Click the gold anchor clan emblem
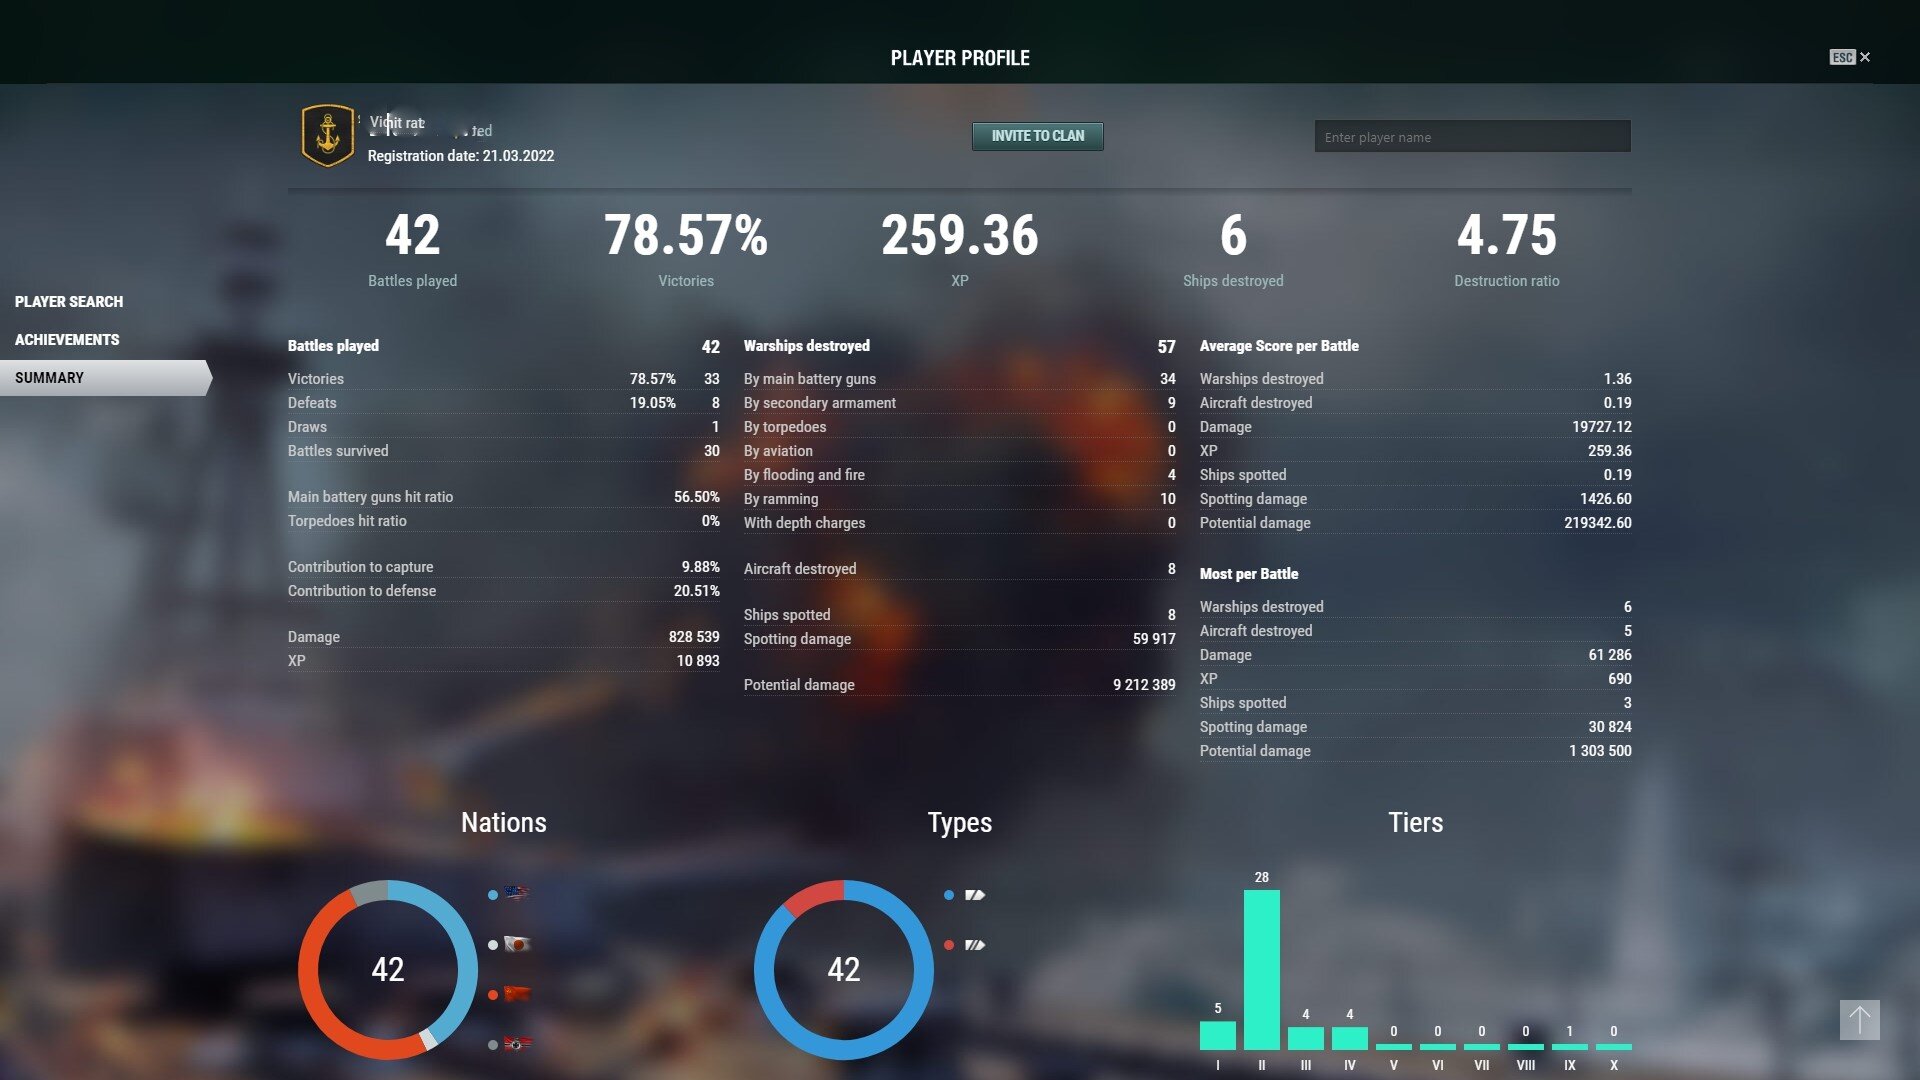Screen dimensions: 1920x1080 click(328, 136)
